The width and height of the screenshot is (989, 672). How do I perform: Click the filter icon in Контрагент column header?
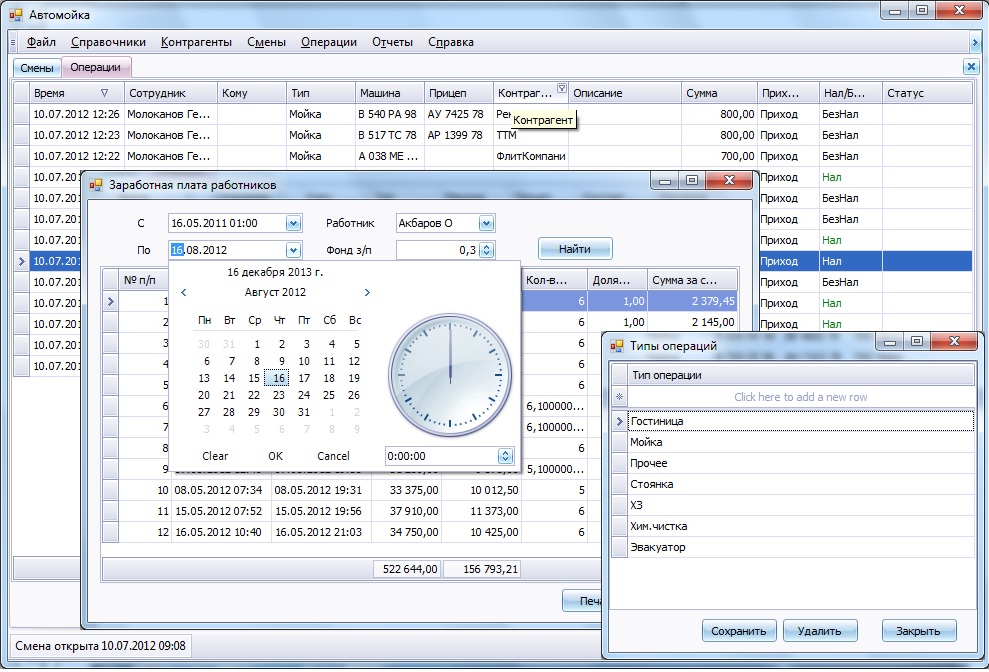pyautogui.click(x=561, y=88)
